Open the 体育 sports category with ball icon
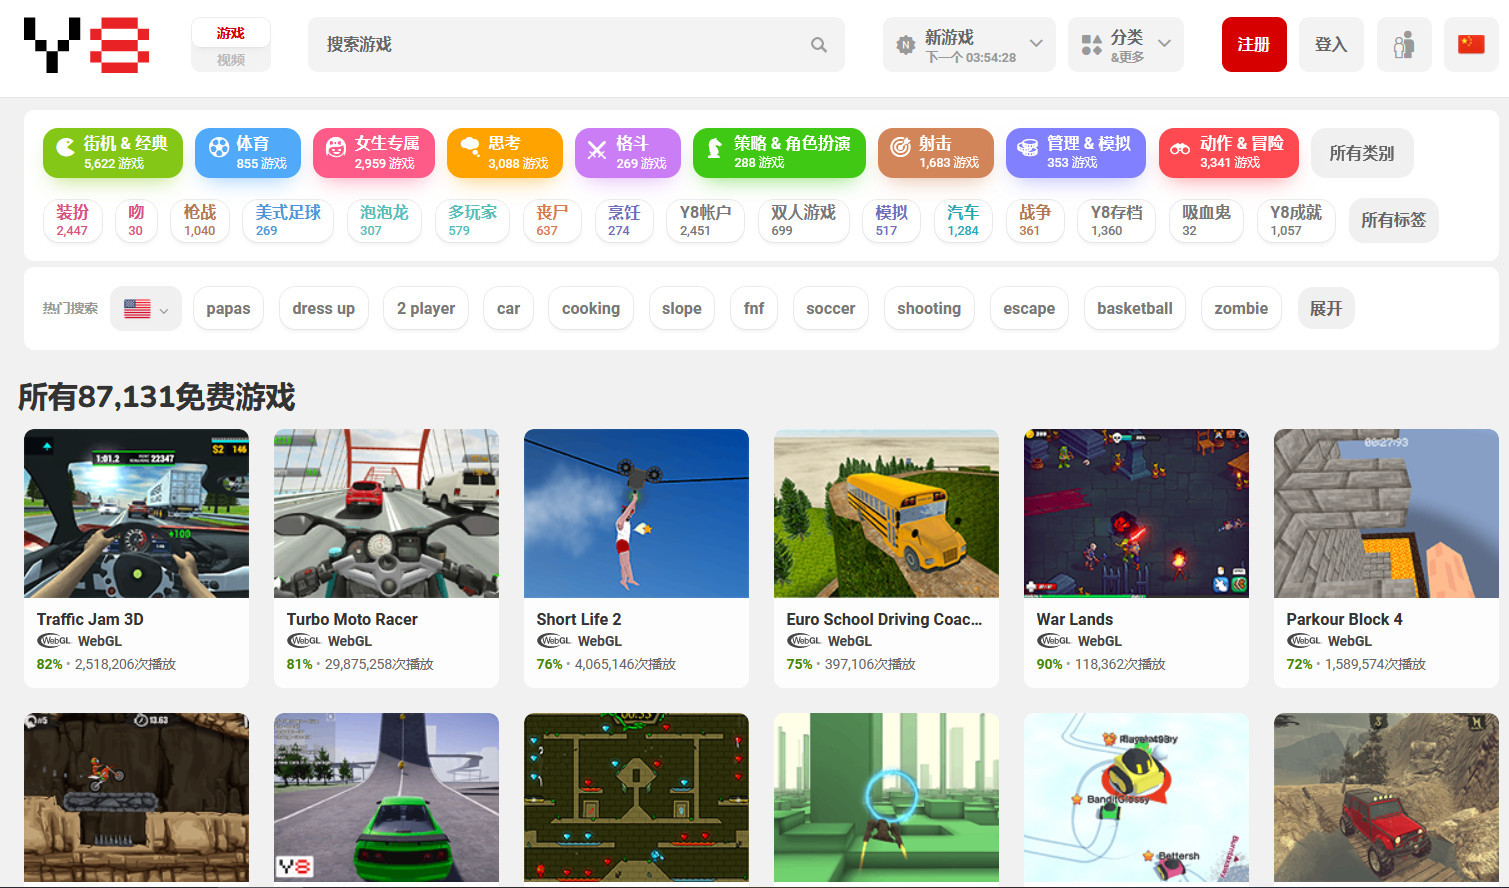Image resolution: width=1509 pixels, height=888 pixels. point(248,153)
